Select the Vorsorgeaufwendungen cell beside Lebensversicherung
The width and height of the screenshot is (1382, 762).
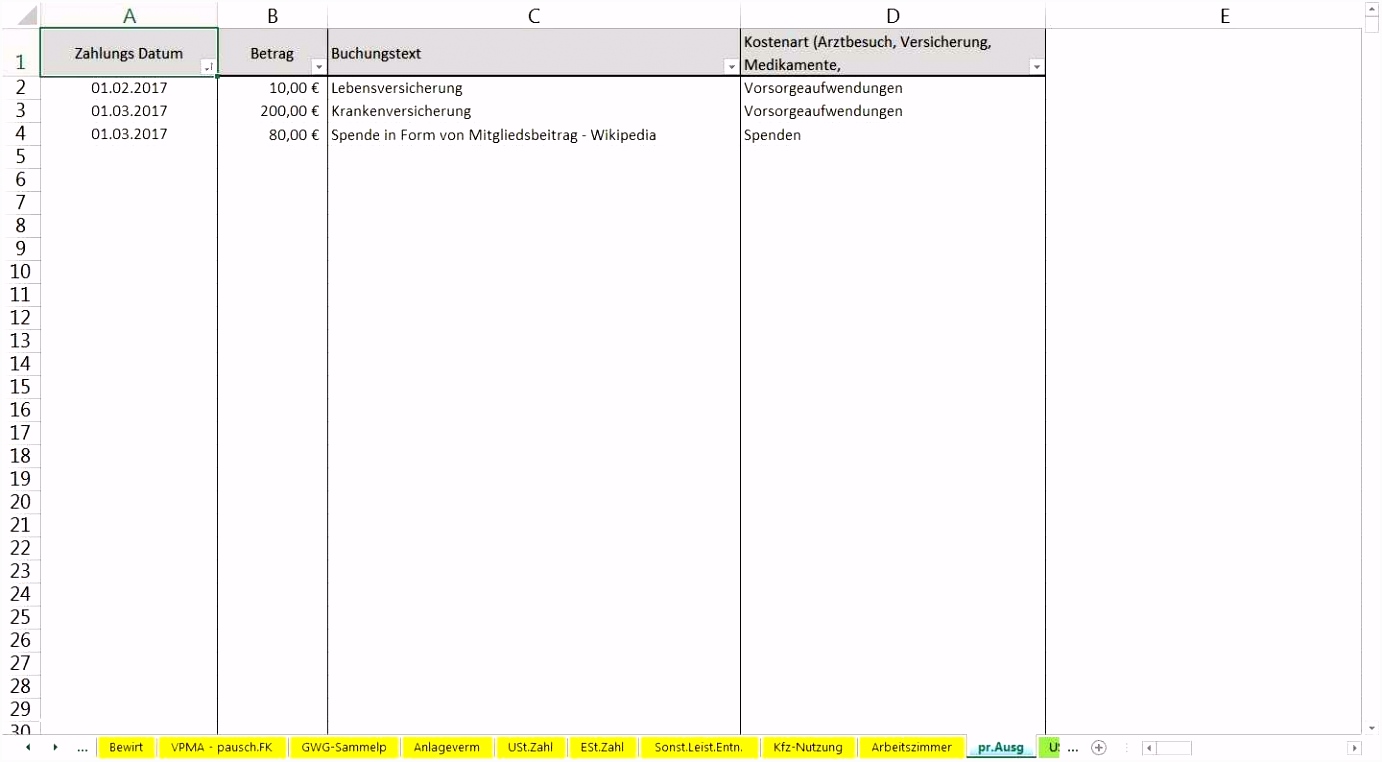point(893,88)
